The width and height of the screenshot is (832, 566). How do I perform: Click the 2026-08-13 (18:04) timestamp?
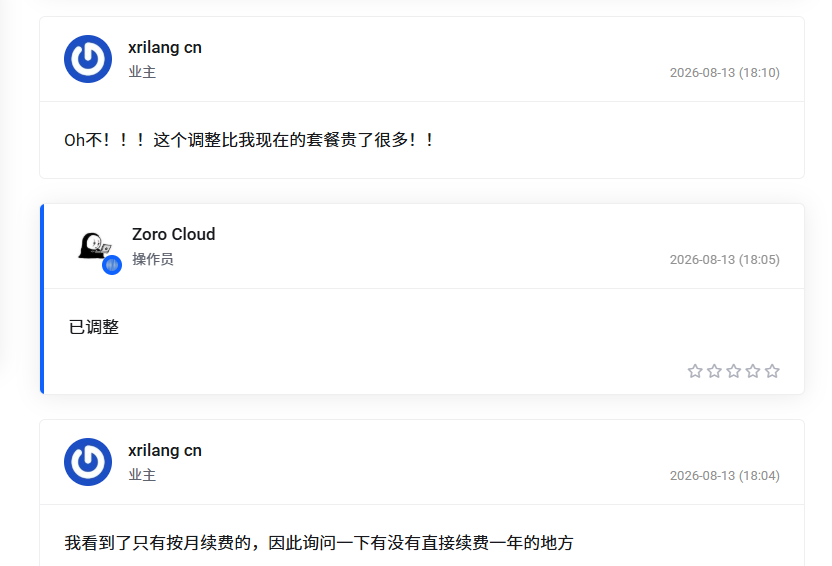click(x=725, y=475)
